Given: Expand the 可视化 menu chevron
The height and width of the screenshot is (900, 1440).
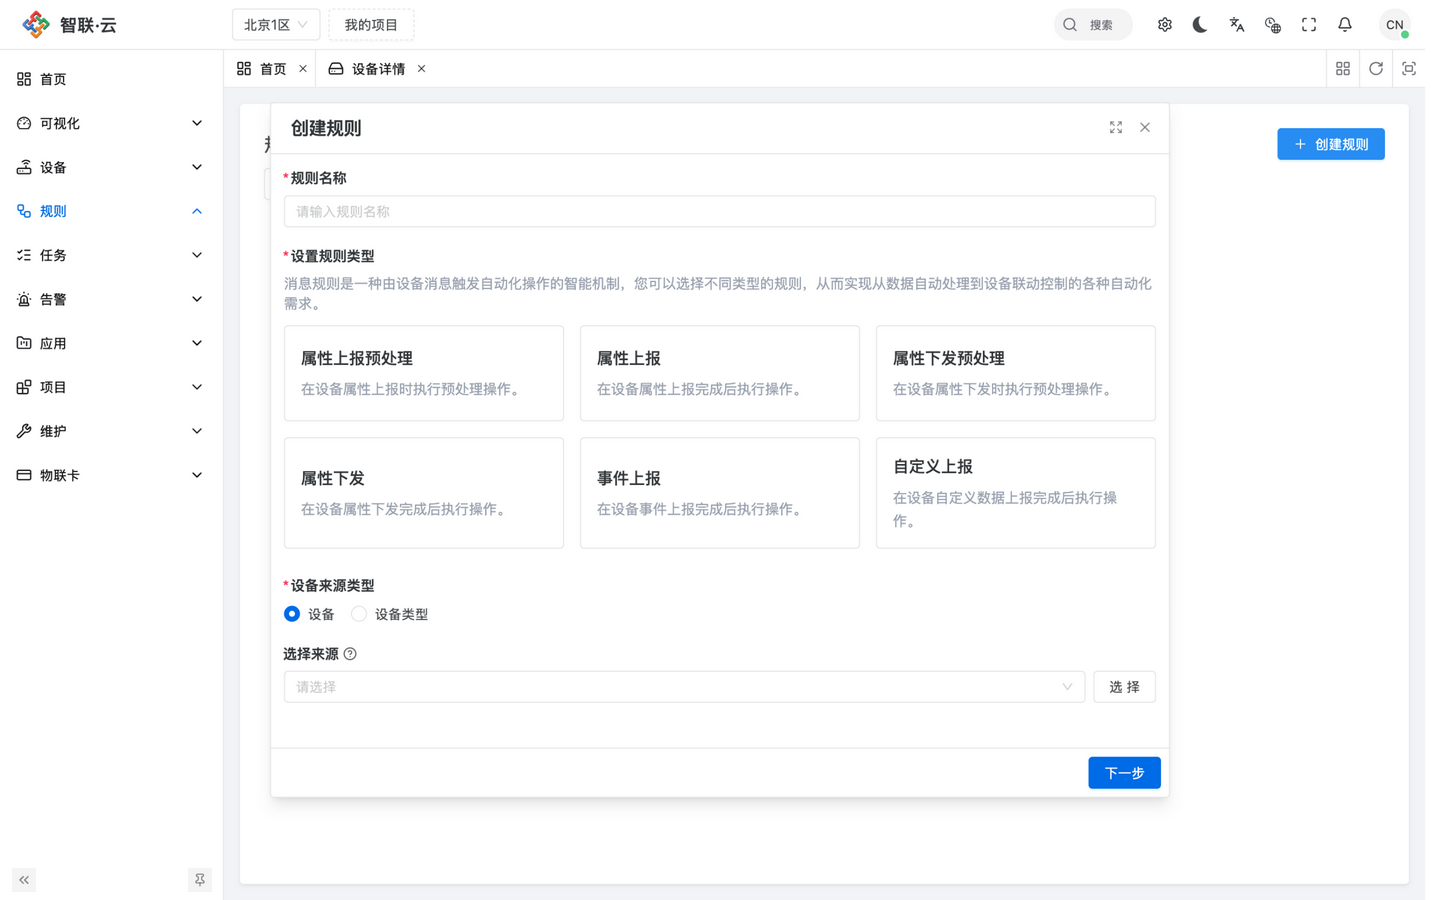Looking at the screenshot, I should (x=197, y=123).
